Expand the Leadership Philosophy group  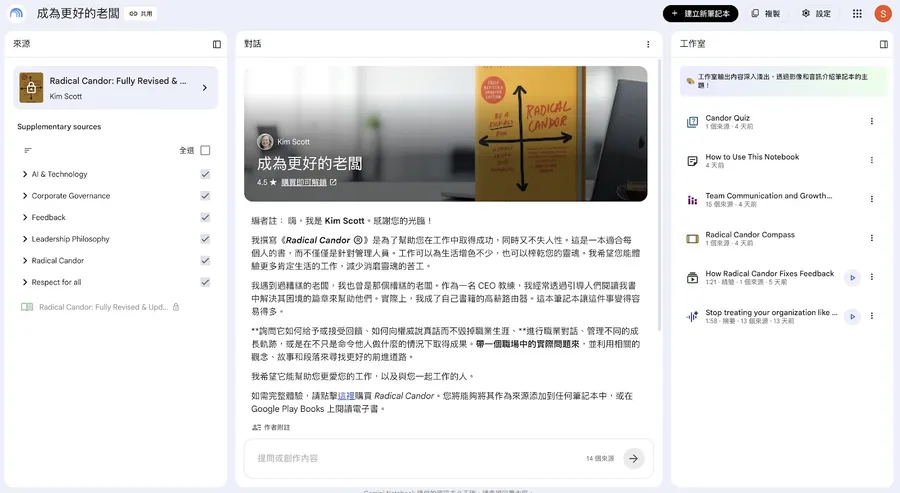tap(25, 239)
